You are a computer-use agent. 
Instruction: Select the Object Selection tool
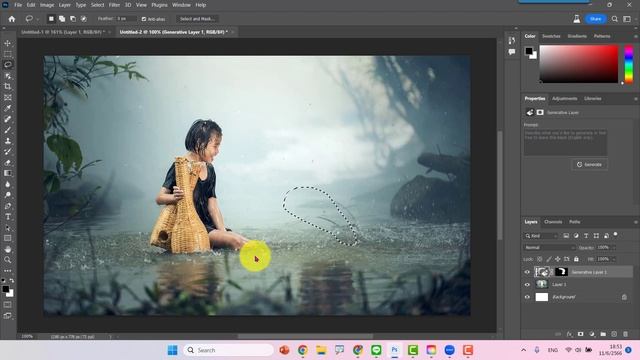pyautogui.click(x=7, y=76)
